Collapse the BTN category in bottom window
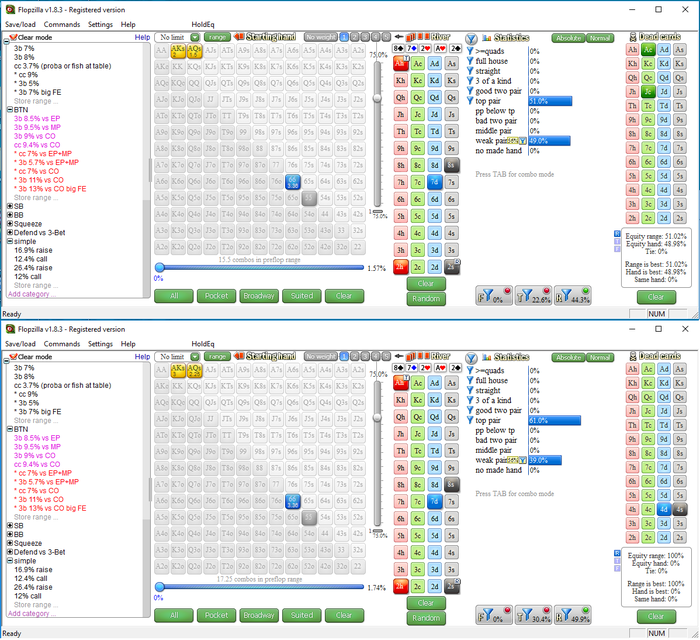Screen dimensions: 700x640 10,429
